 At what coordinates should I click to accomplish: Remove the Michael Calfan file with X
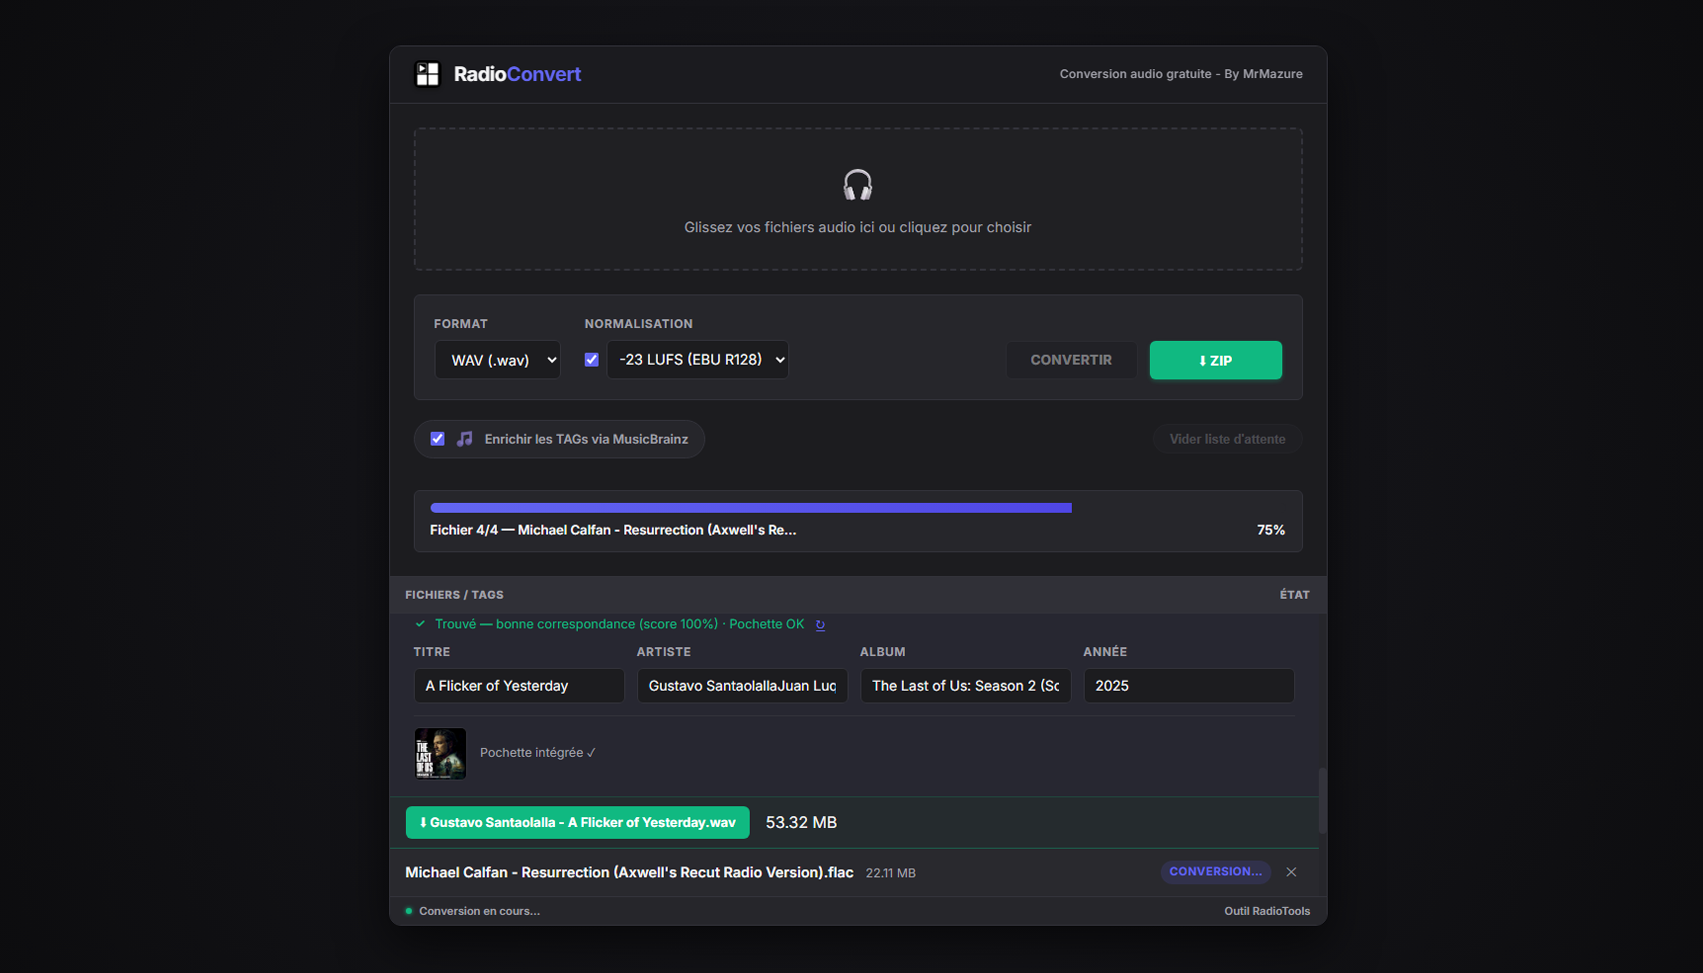click(x=1291, y=872)
